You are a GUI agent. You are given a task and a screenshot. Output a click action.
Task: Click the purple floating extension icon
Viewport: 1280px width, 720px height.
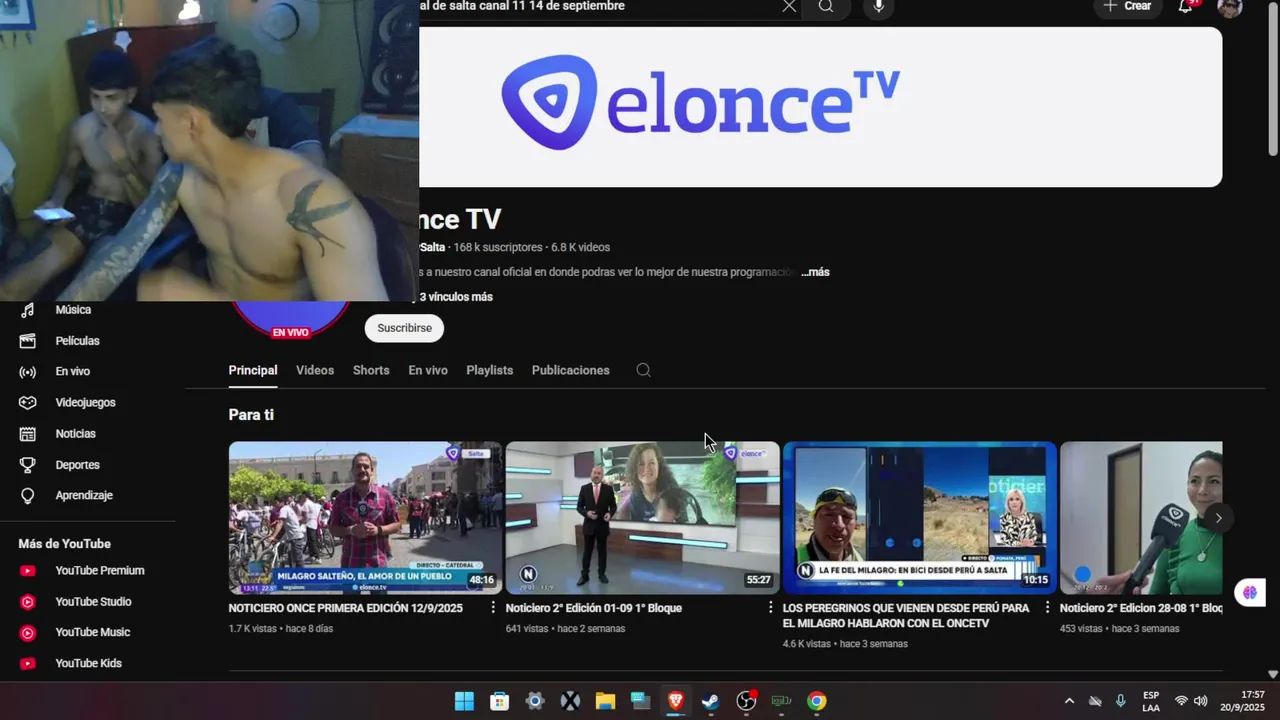[1249, 593]
